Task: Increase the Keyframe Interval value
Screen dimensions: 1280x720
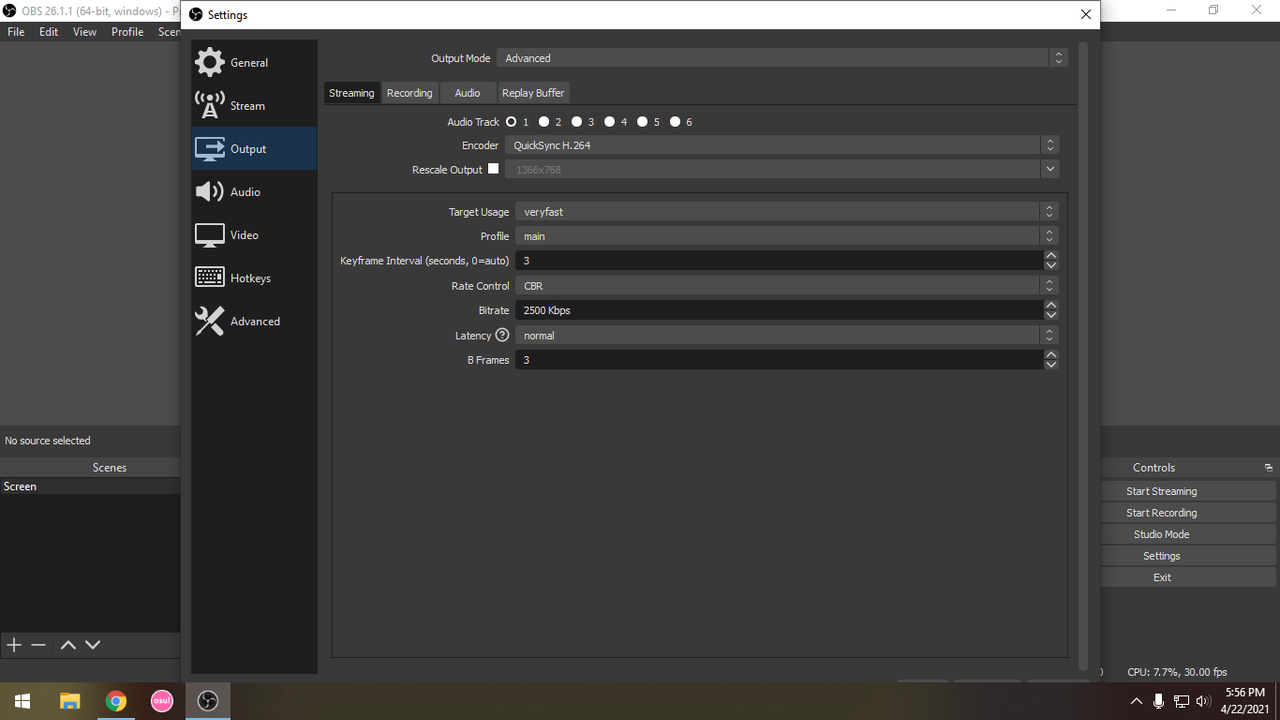Action: point(1051,256)
